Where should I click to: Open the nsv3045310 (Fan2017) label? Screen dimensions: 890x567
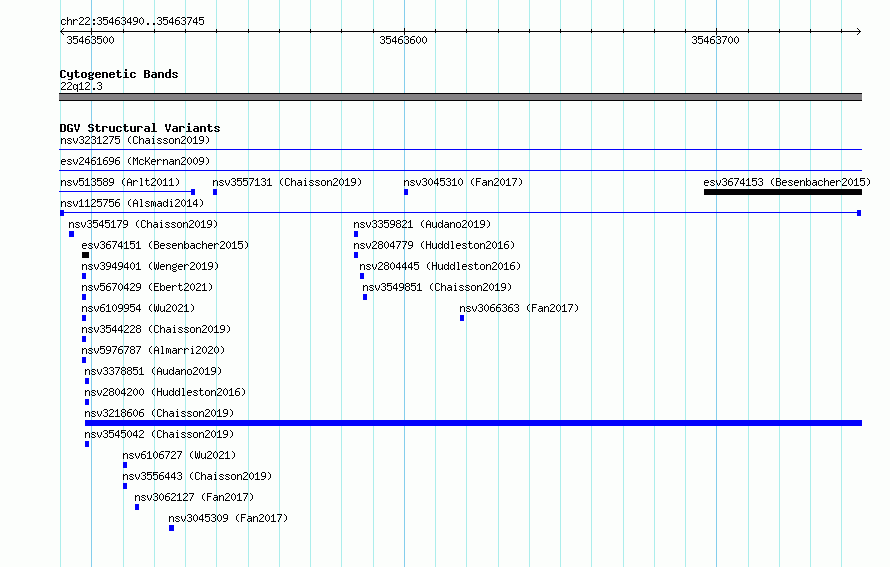click(463, 182)
